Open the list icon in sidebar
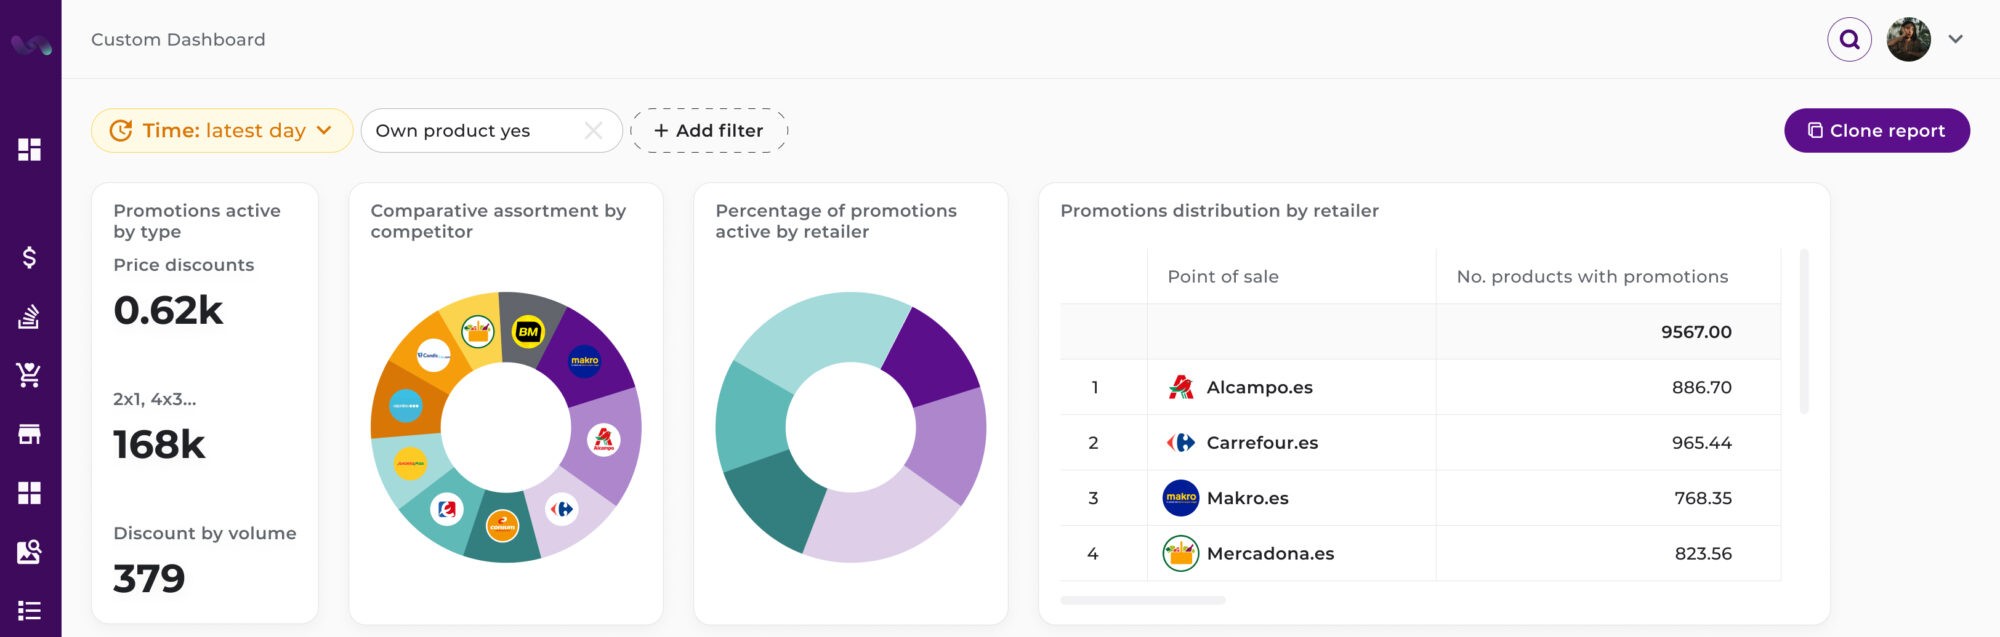This screenshot has height=637, width=2000. click(30, 610)
